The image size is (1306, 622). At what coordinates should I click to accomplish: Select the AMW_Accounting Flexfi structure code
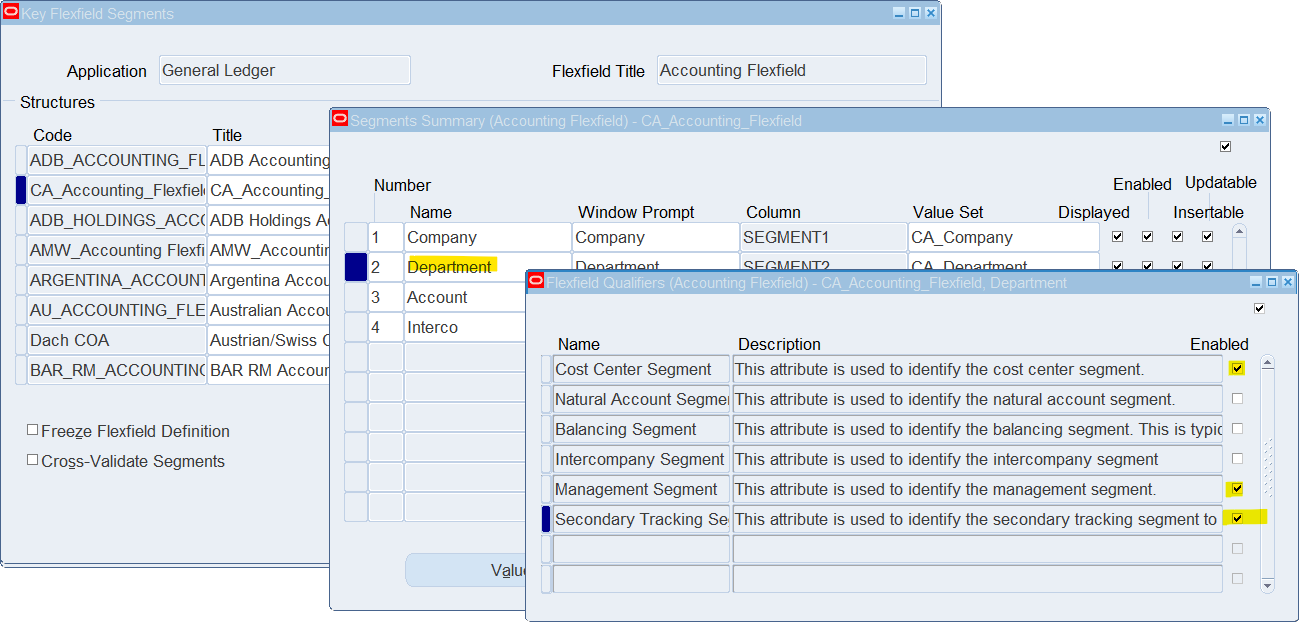click(x=117, y=250)
